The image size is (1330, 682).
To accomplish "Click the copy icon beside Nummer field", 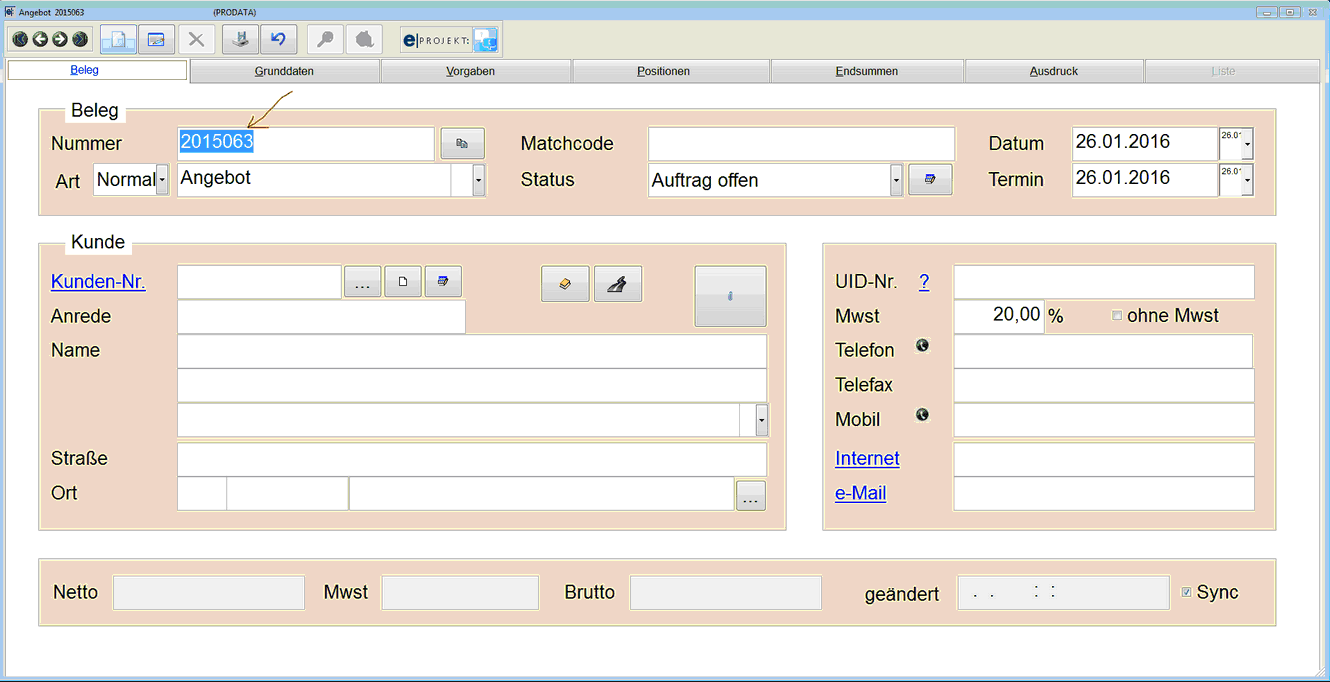I will [462, 144].
